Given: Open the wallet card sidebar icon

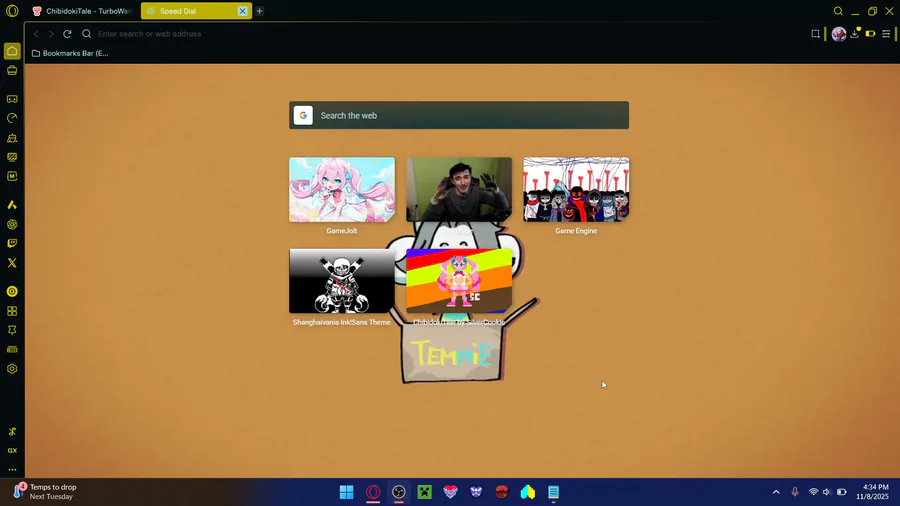Looking at the screenshot, I should pos(12,349).
